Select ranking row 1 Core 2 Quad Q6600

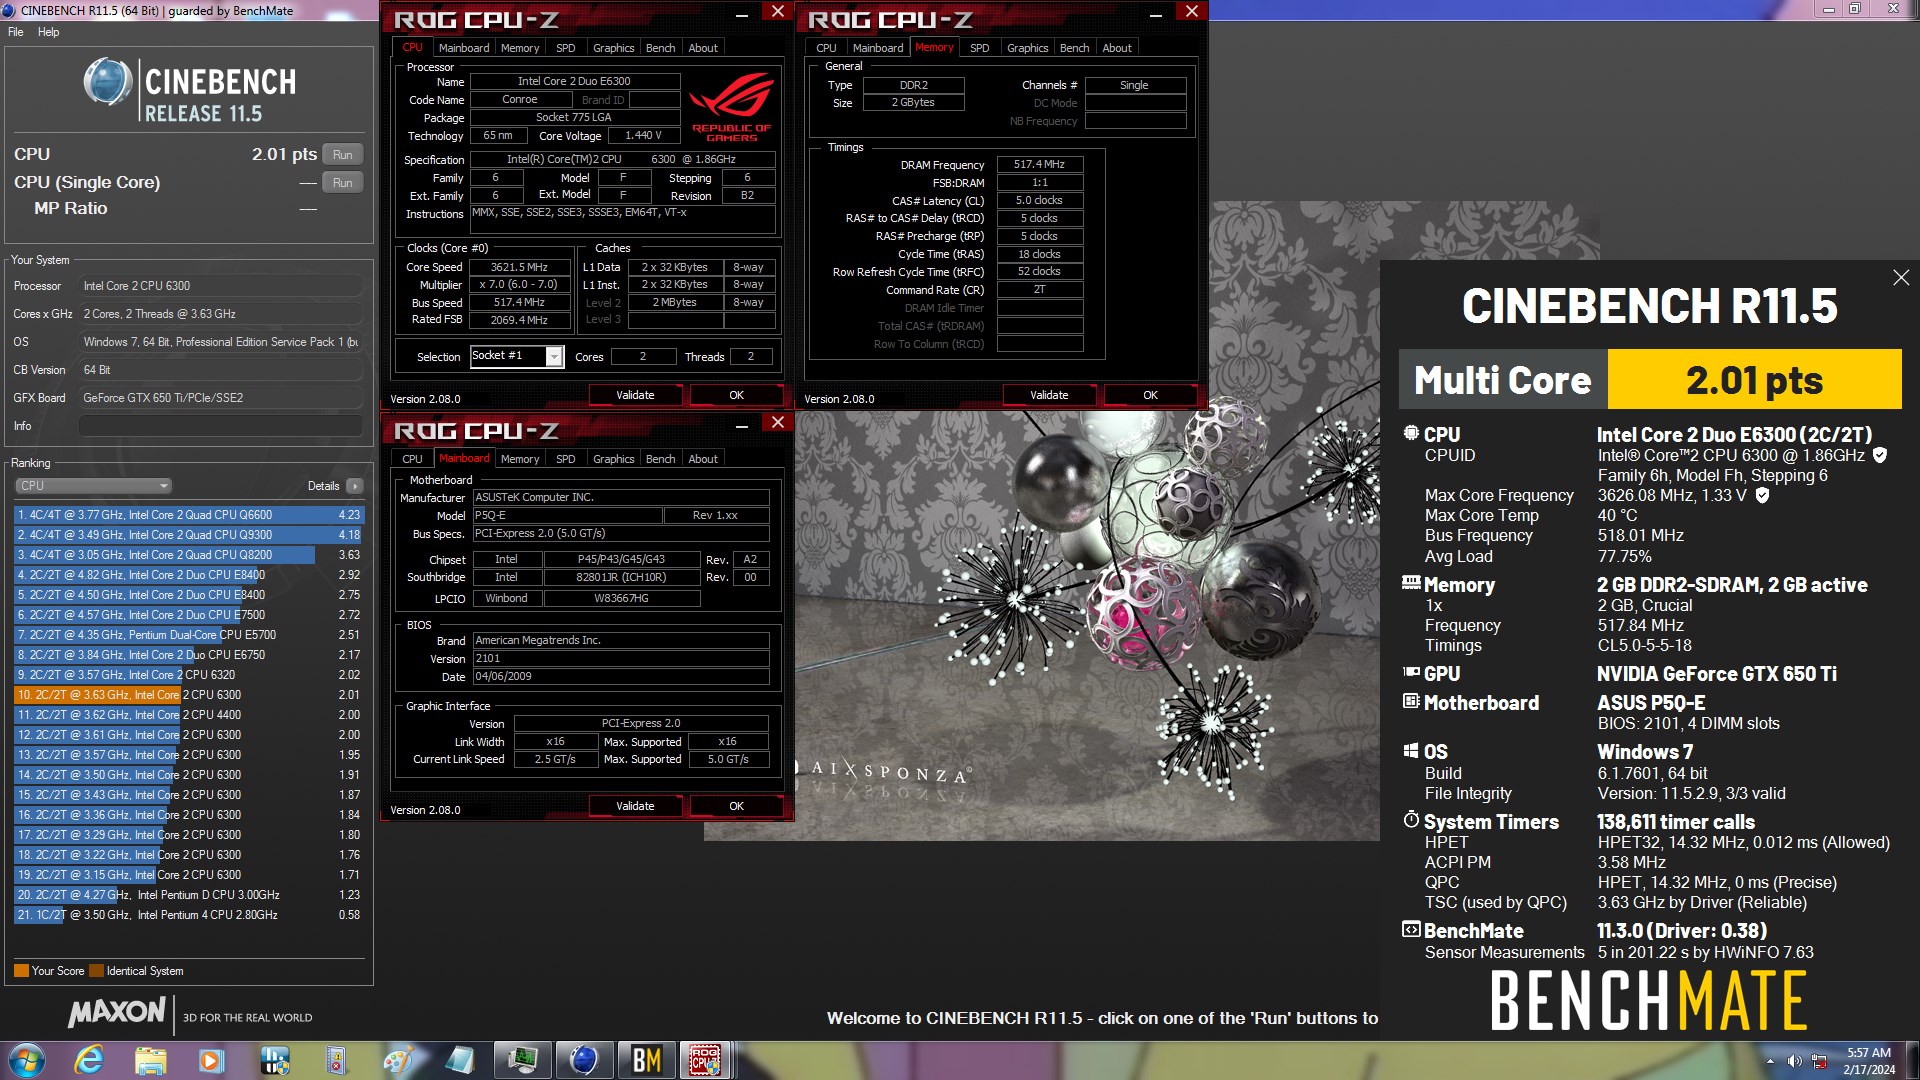click(x=189, y=515)
